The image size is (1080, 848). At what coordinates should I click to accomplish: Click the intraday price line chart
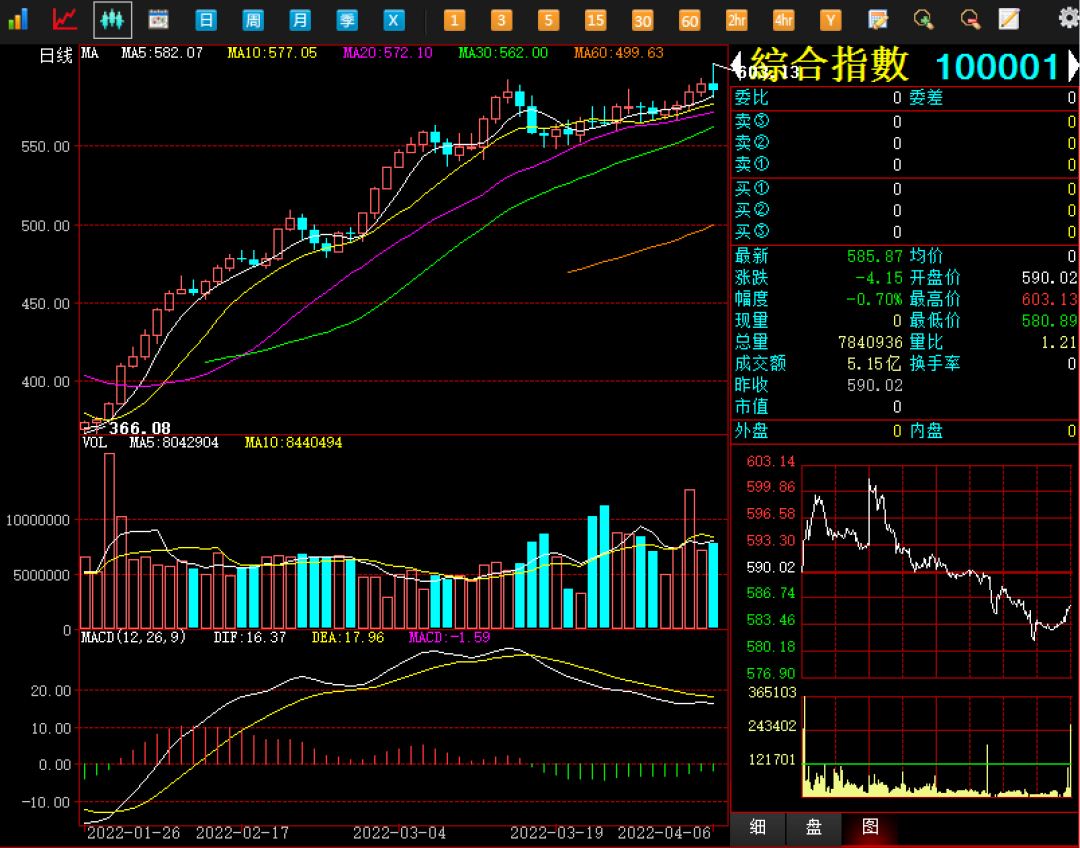point(937,572)
